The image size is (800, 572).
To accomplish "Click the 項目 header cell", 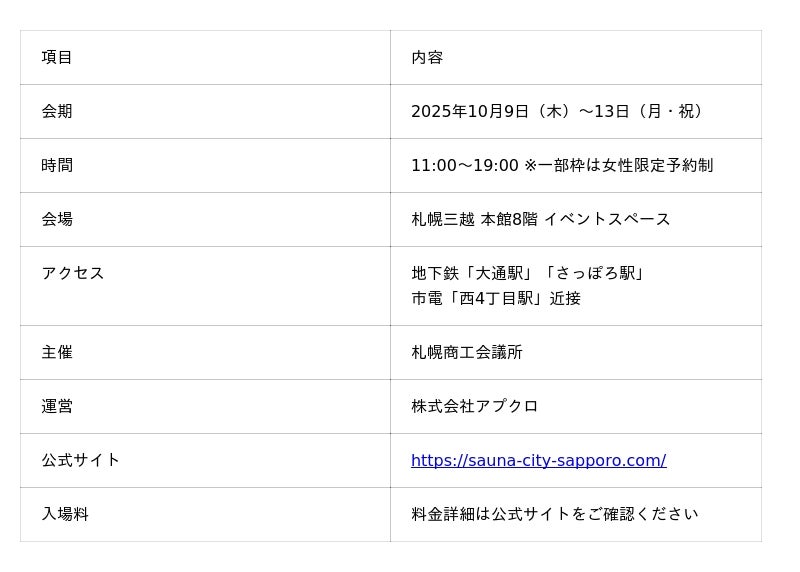I will (57, 57).
